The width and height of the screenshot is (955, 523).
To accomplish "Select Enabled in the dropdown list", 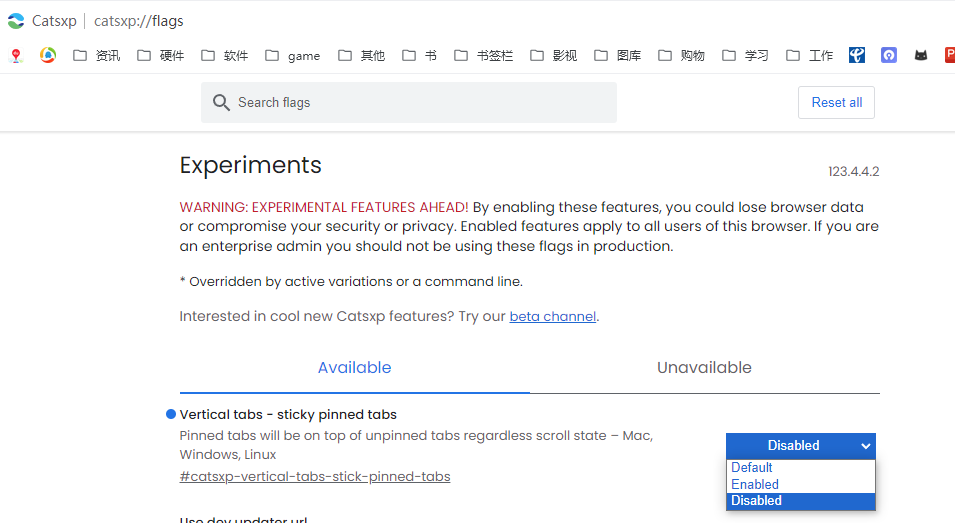I will coord(800,484).
